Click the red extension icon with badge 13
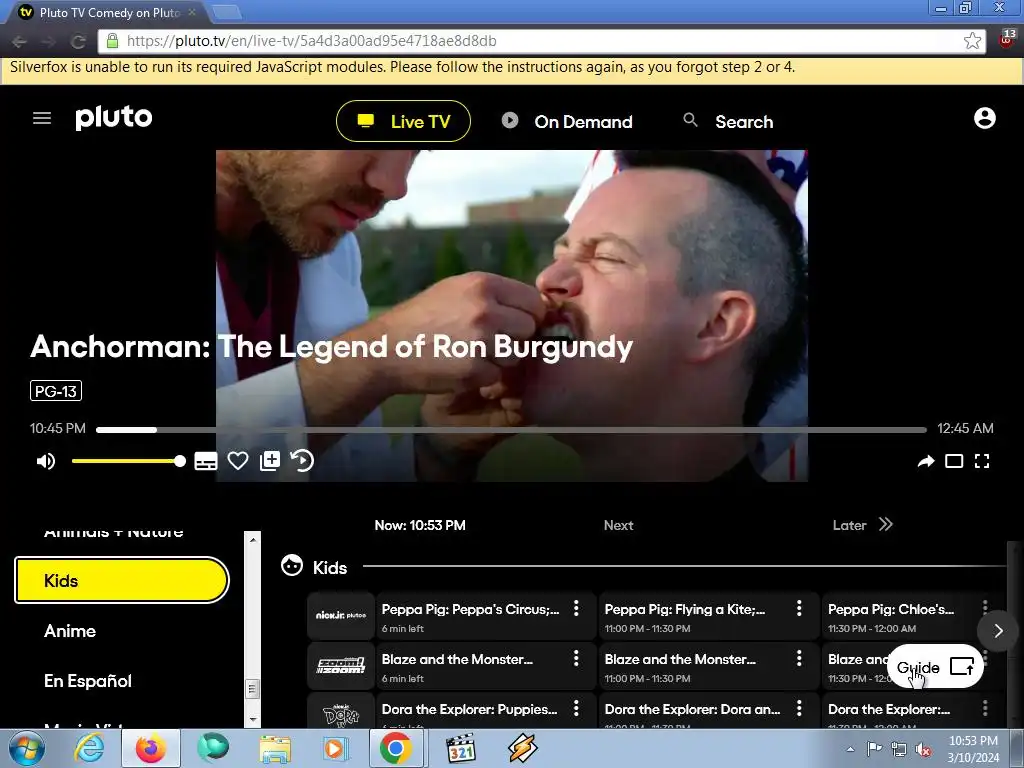This screenshot has height=768, width=1024. coord(1007,39)
